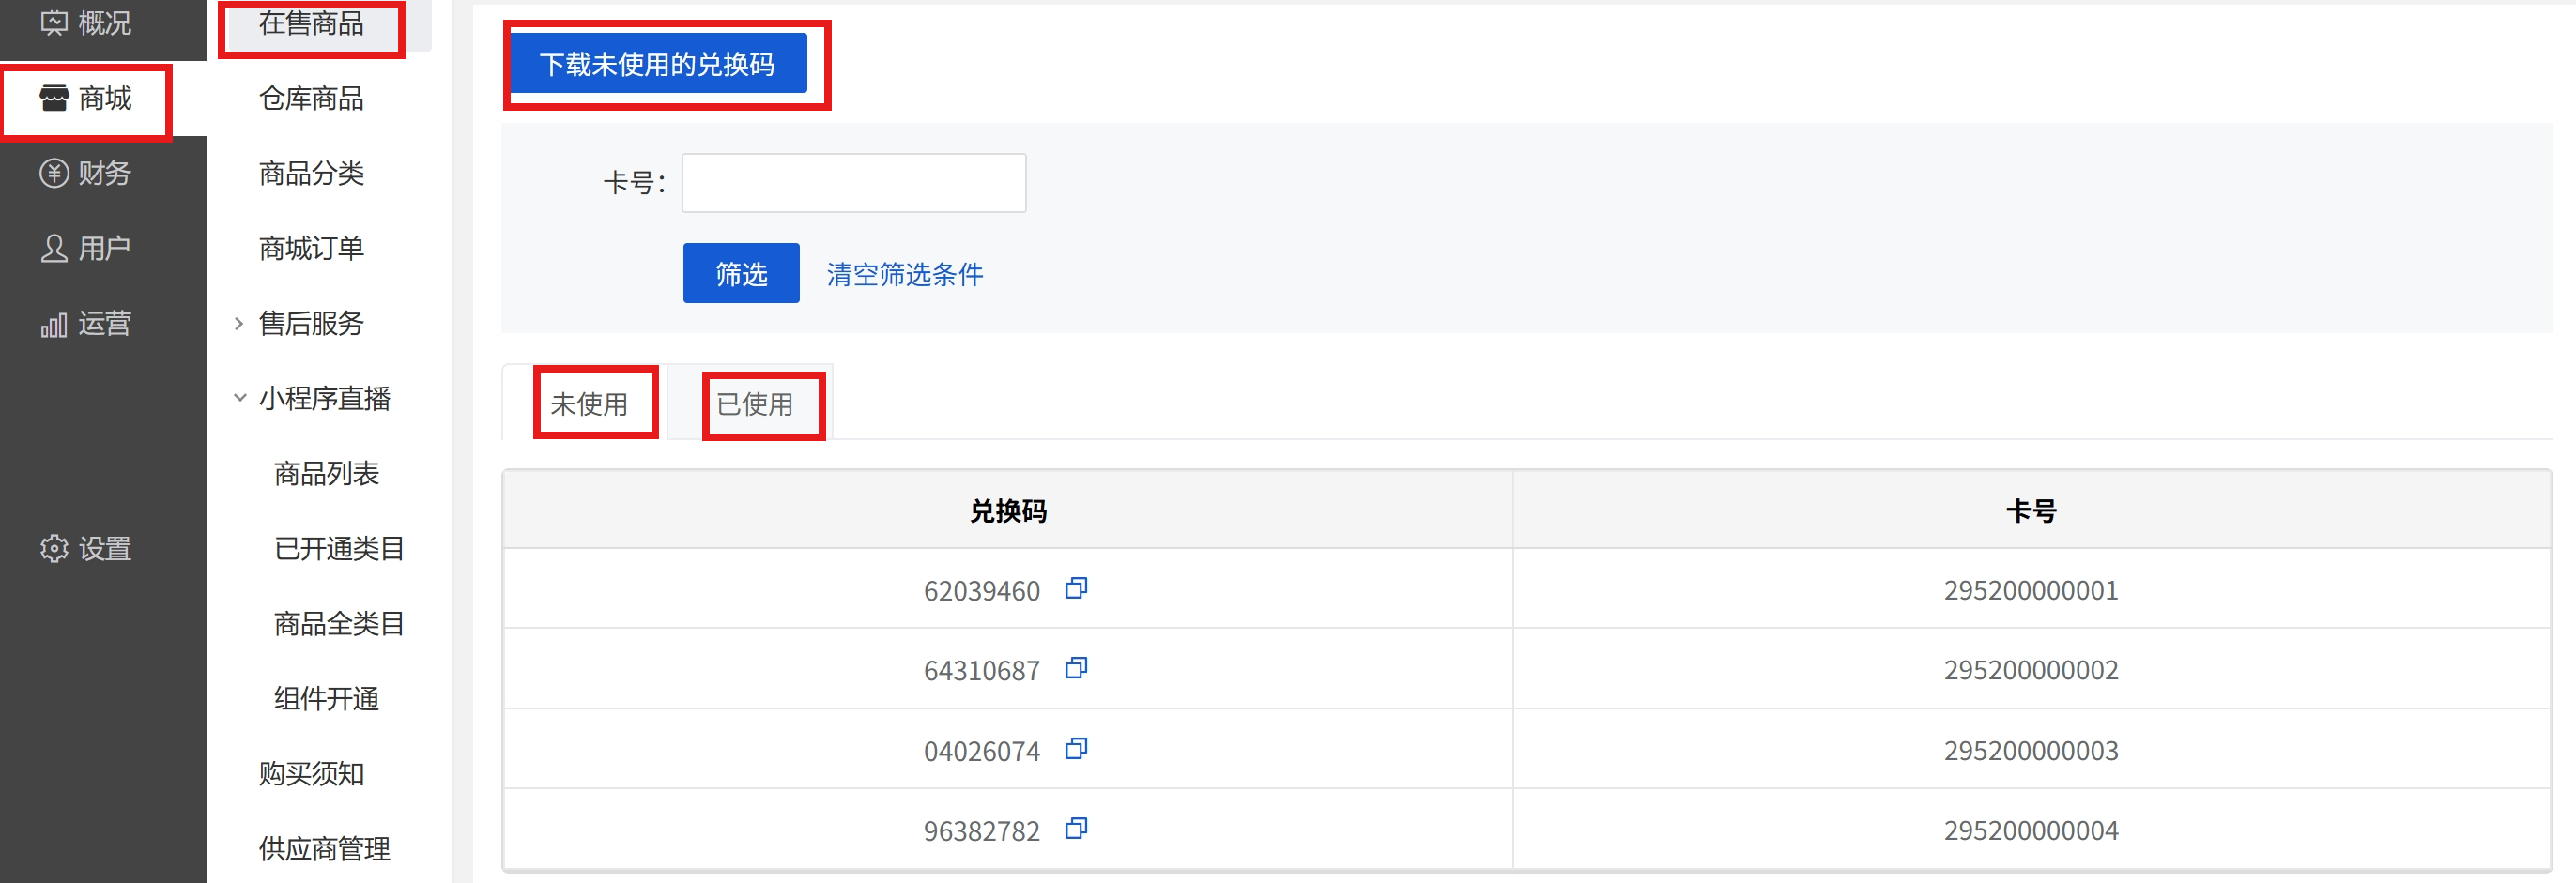Copy redemption code 64310687
The height and width of the screenshot is (883, 2576).
tap(1076, 669)
